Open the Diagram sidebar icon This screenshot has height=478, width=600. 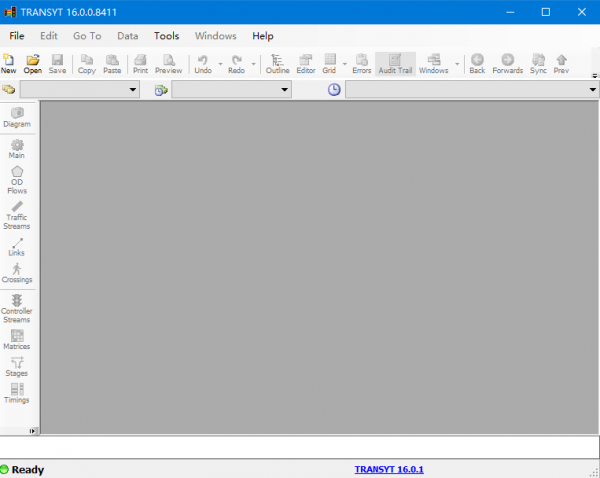pos(17,117)
